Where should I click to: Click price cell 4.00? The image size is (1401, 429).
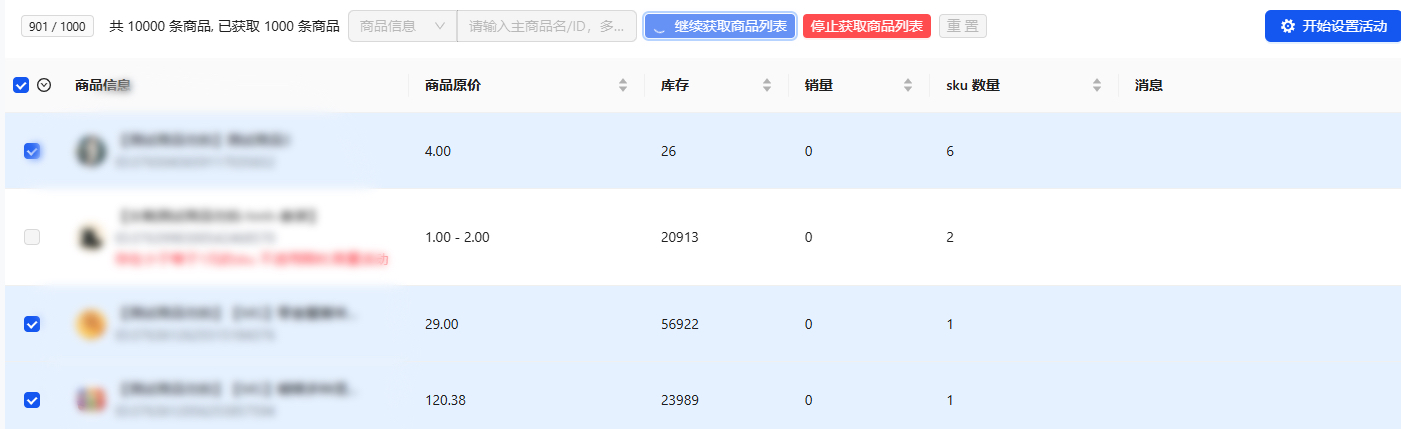tap(438, 151)
